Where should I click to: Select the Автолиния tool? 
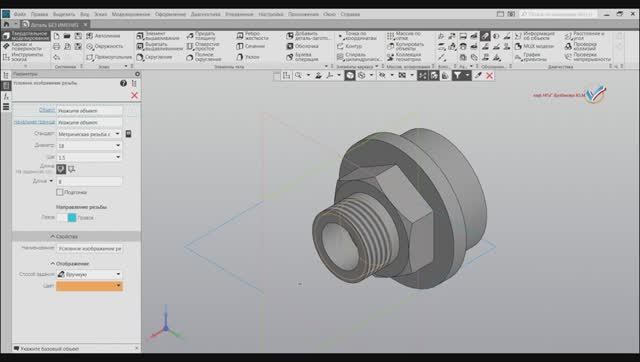coord(103,36)
